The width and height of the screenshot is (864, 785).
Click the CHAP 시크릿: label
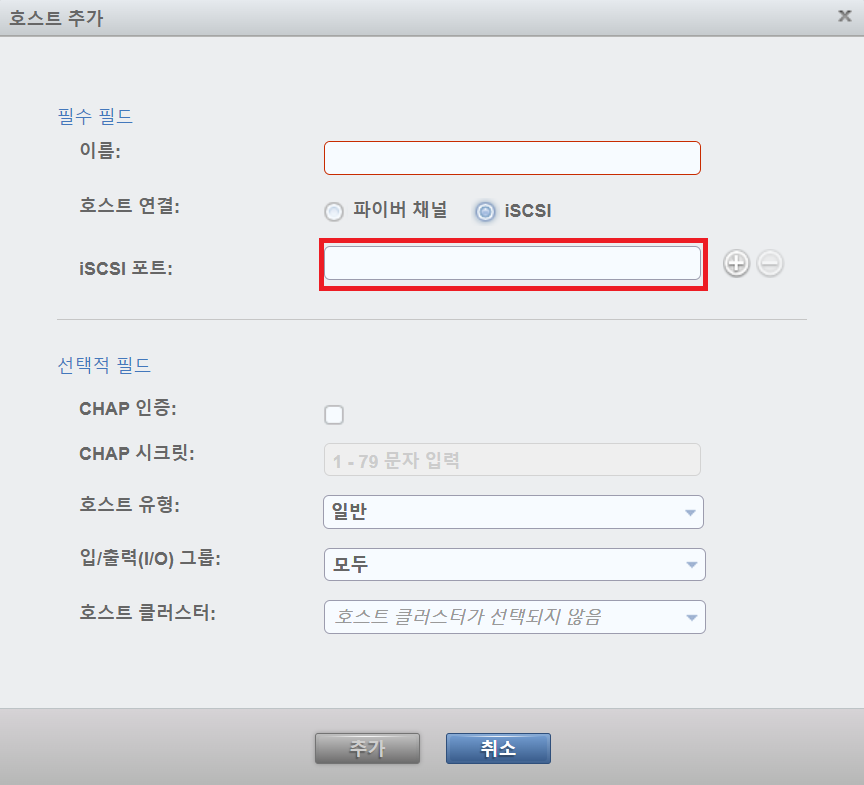coord(137,453)
